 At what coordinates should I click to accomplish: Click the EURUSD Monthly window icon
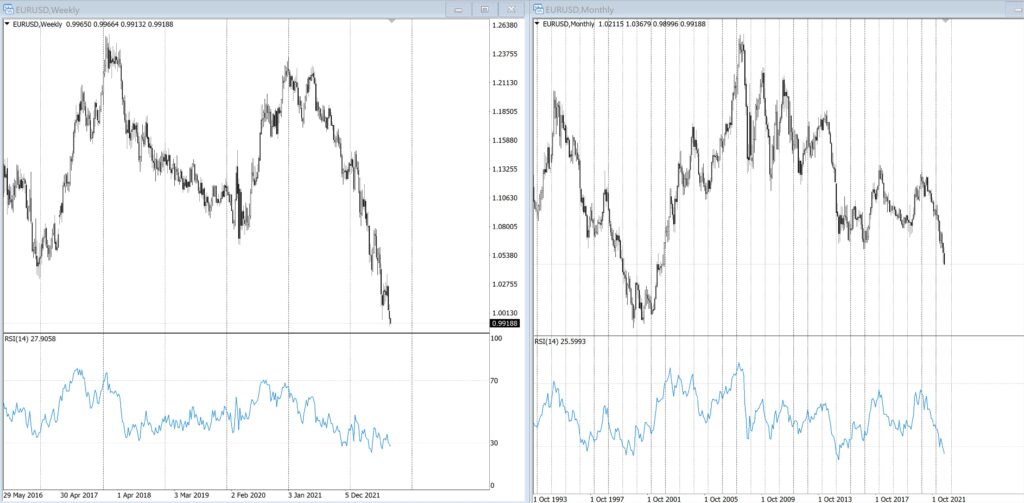(x=541, y=9)
